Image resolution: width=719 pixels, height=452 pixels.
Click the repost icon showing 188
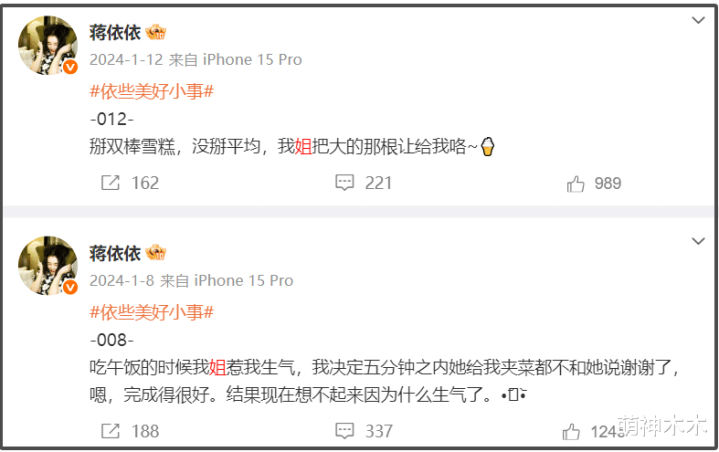point(110,431)
